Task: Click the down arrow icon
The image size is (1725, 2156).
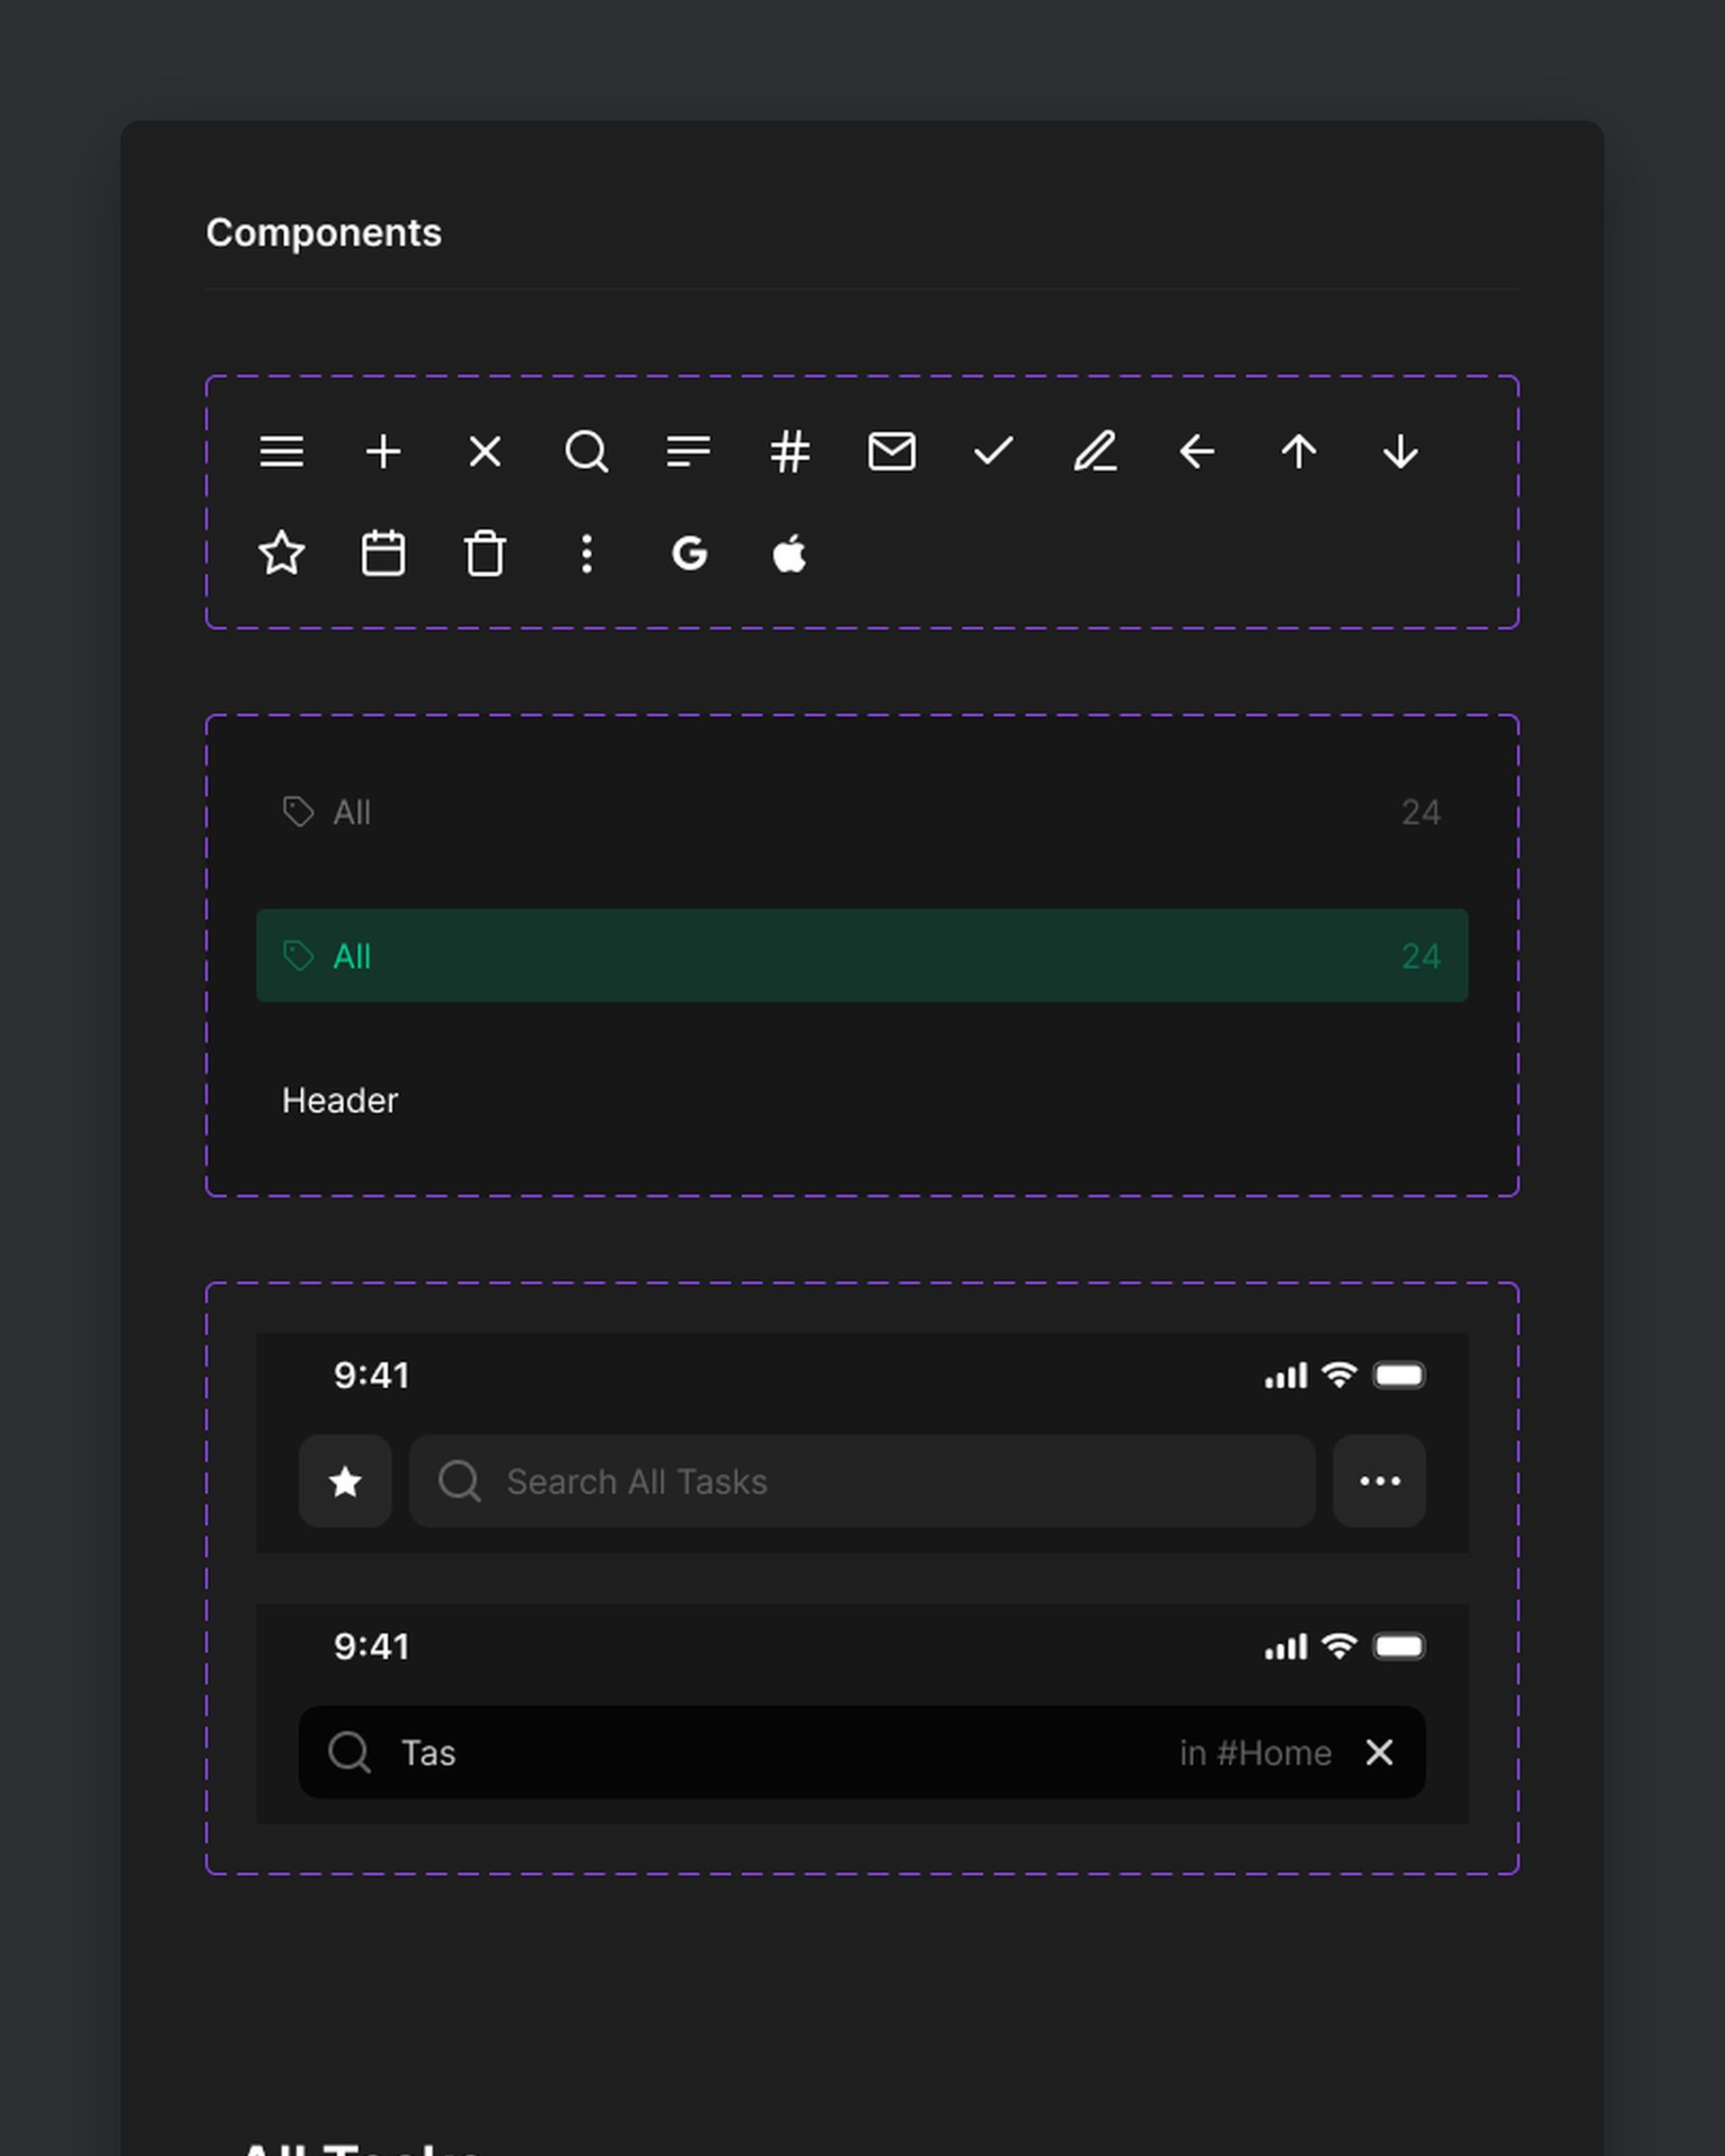Action: tap(1400, 452)
